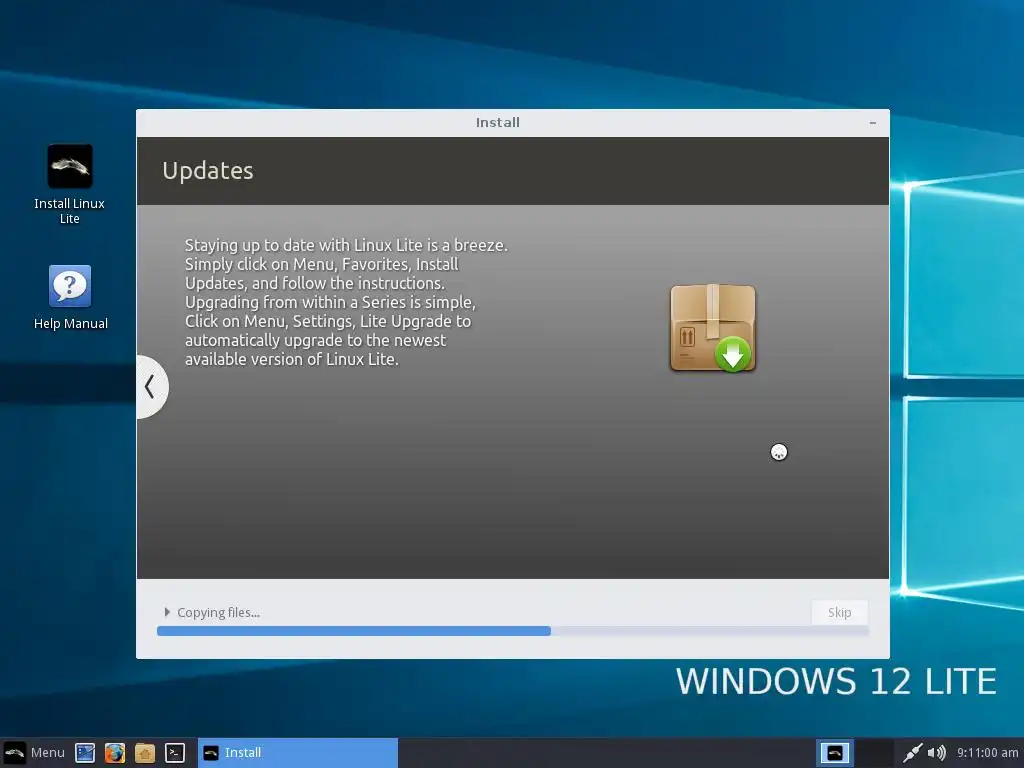Click the installation progress bar

[x=513, y=631]
